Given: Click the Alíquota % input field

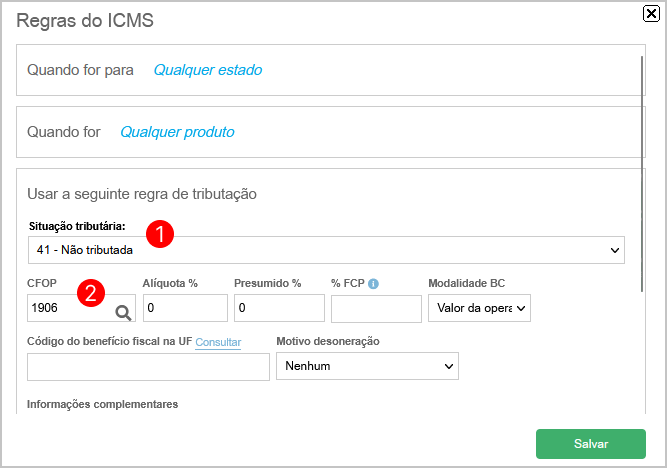Looking at the screenshot, I should click(x=185, y=308).
